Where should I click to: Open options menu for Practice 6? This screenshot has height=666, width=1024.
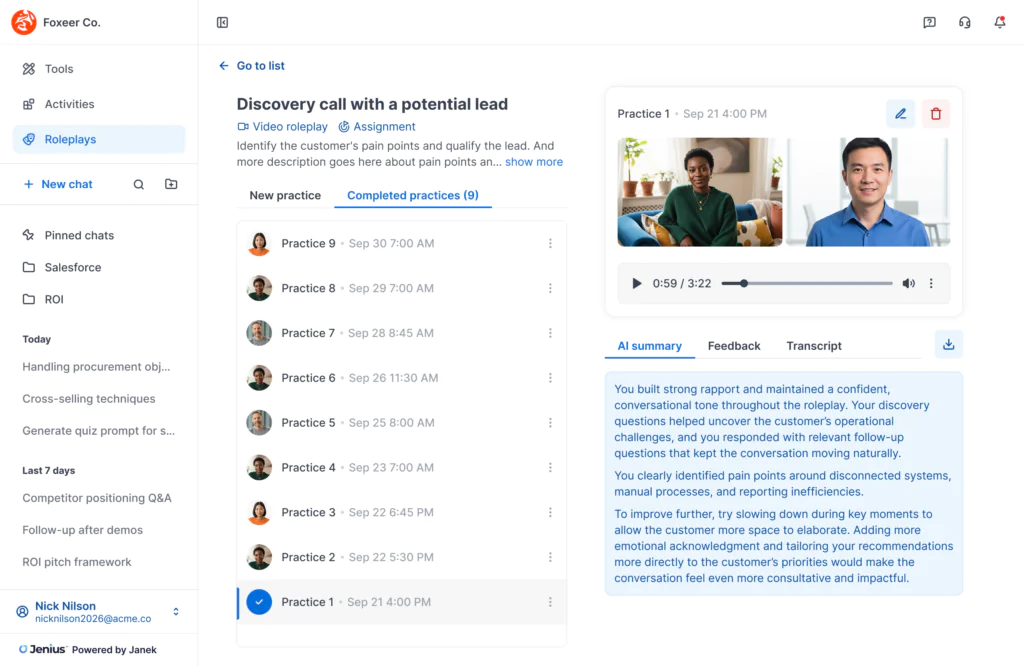[550, 377]
